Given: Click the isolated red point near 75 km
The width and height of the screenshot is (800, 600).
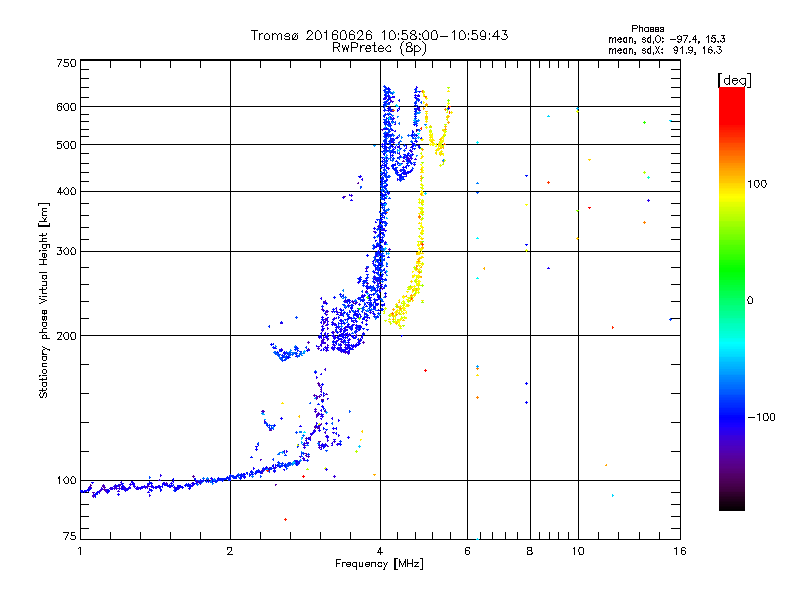Looking at the screenshot, I should pyautogui.click(x=285, y=519).
